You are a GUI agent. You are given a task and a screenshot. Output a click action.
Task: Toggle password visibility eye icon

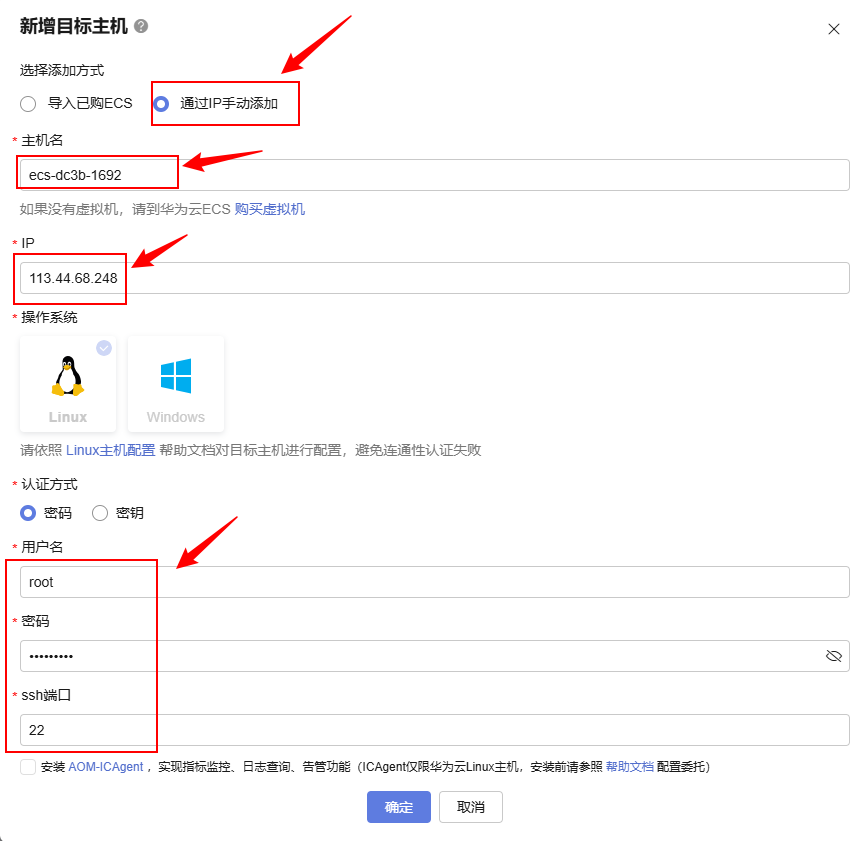coord(833,656)
